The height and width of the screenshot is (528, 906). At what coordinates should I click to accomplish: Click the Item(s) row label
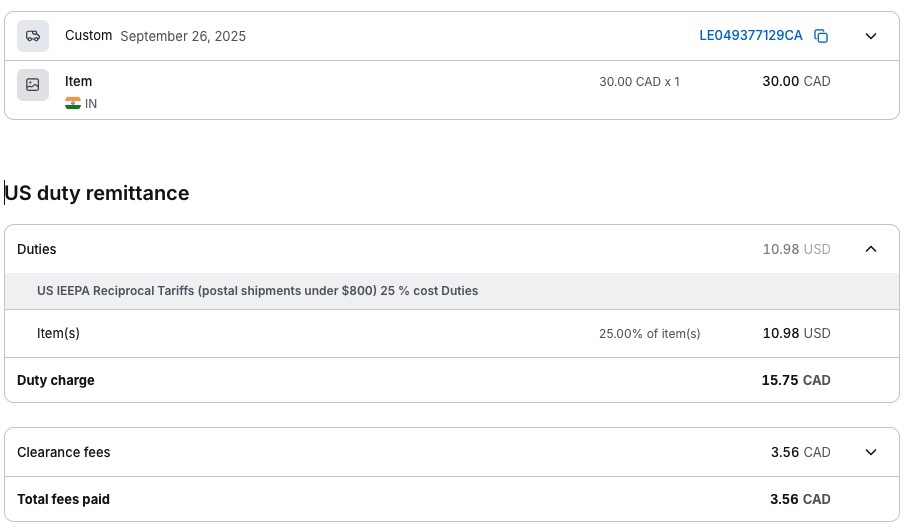coord(58,333)
